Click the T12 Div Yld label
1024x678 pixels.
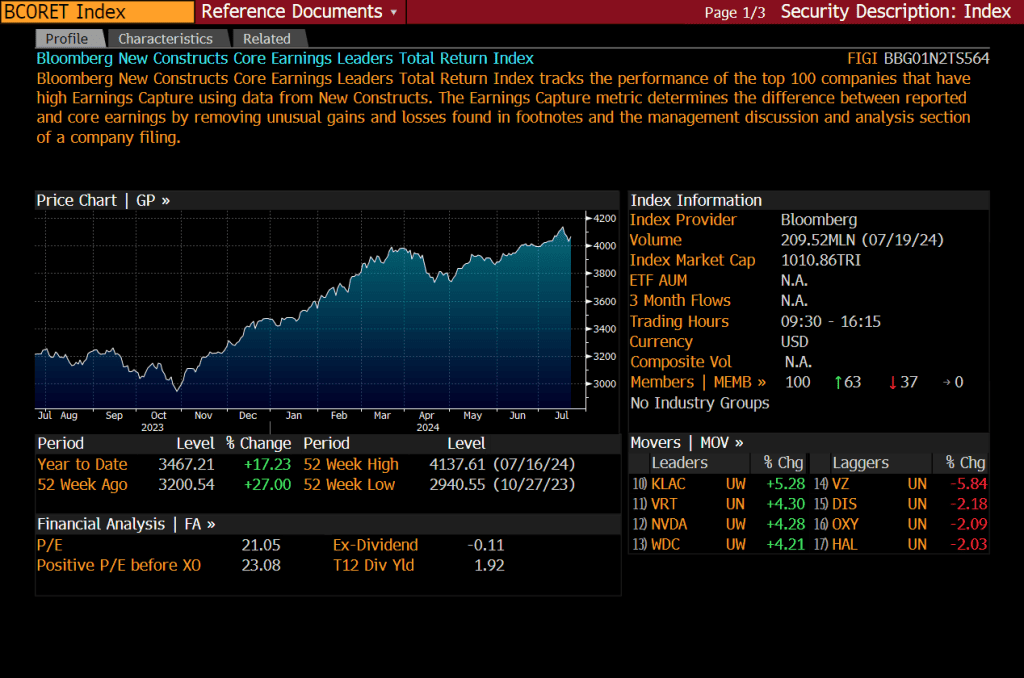pos(374,565)
